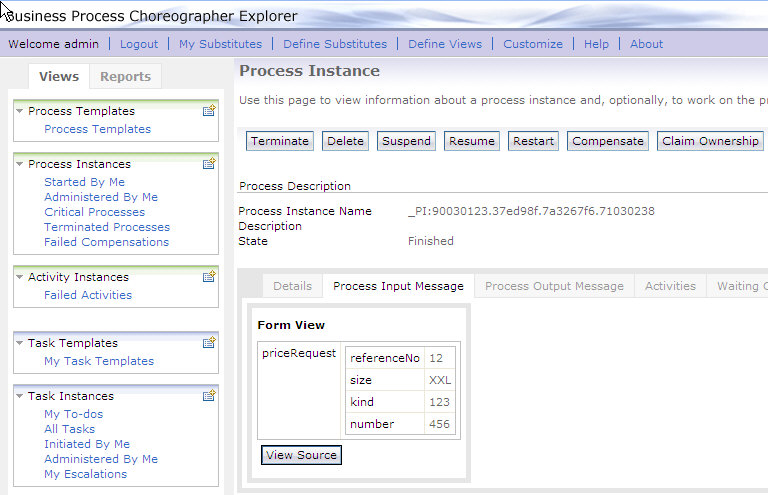Collapse the Task Templates section
This screenshot has height=495, width=768.
(20, 343)
